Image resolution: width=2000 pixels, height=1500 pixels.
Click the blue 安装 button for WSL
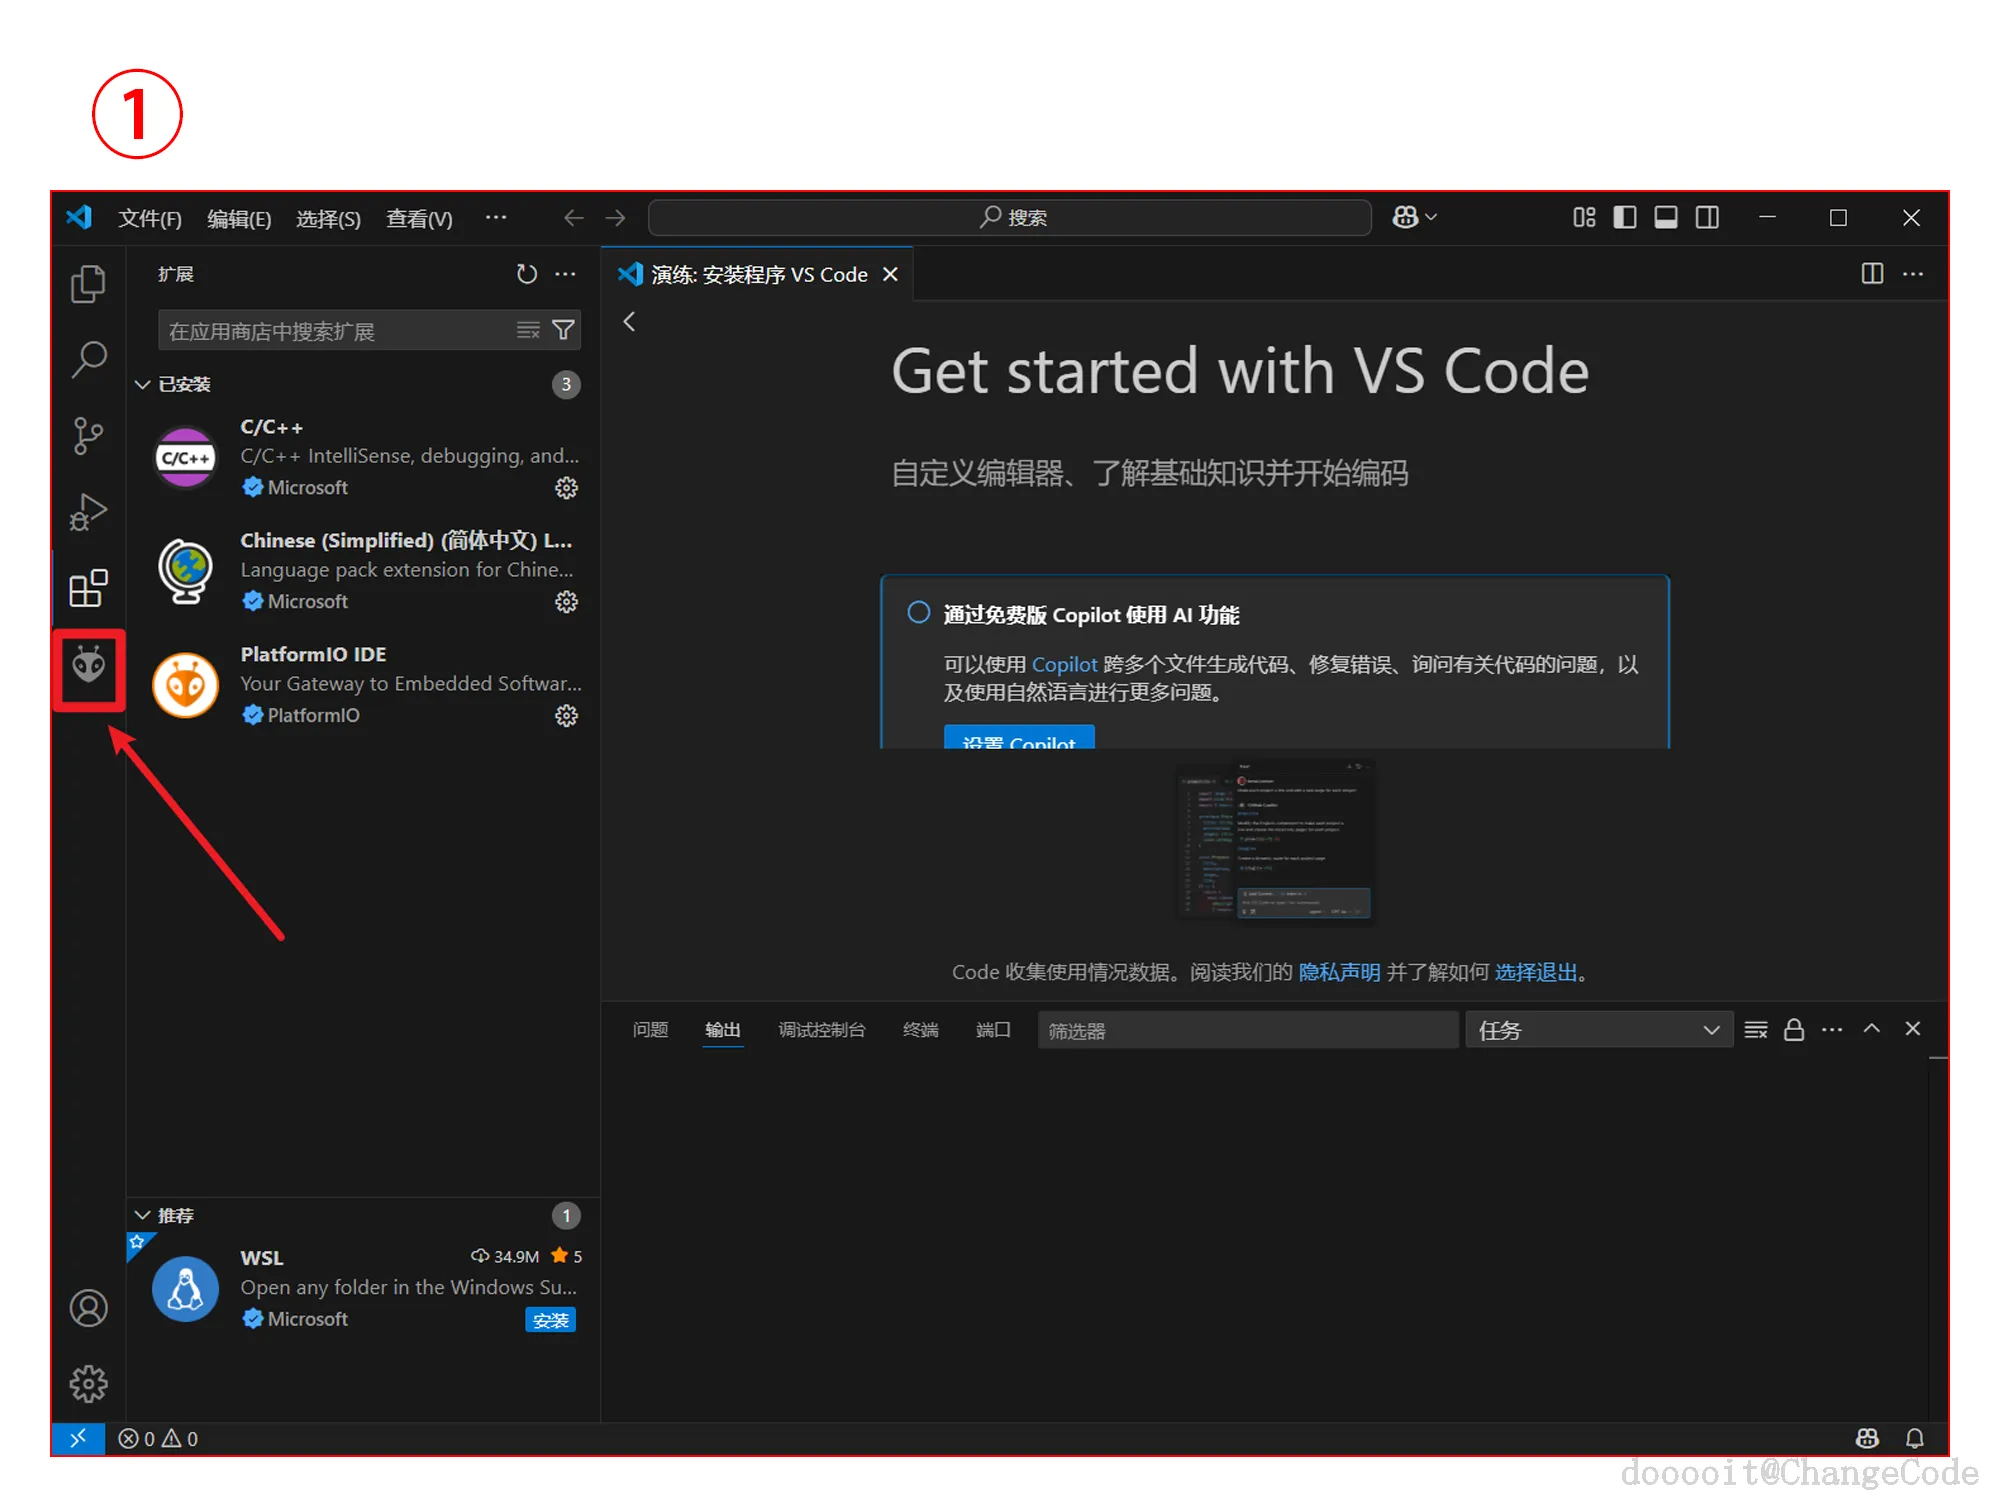click(x=550, y=1320)
